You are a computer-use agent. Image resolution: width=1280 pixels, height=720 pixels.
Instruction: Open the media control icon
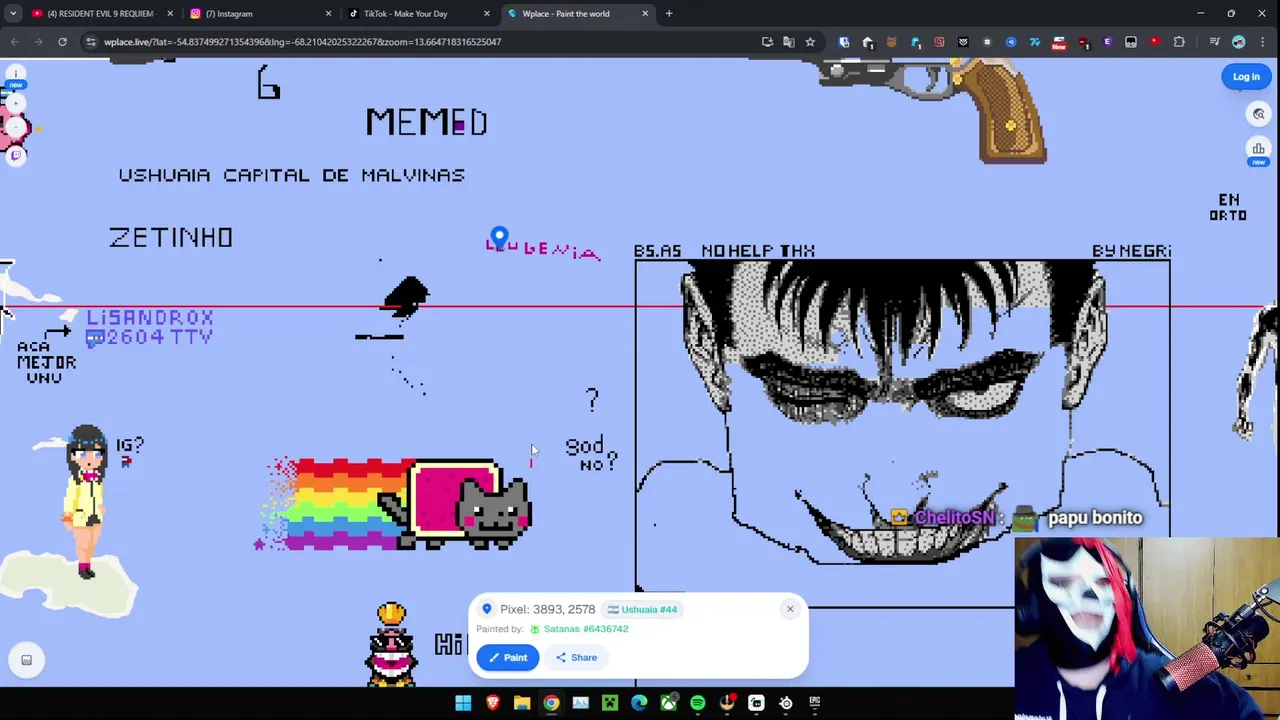click(x=1214, y=42)
